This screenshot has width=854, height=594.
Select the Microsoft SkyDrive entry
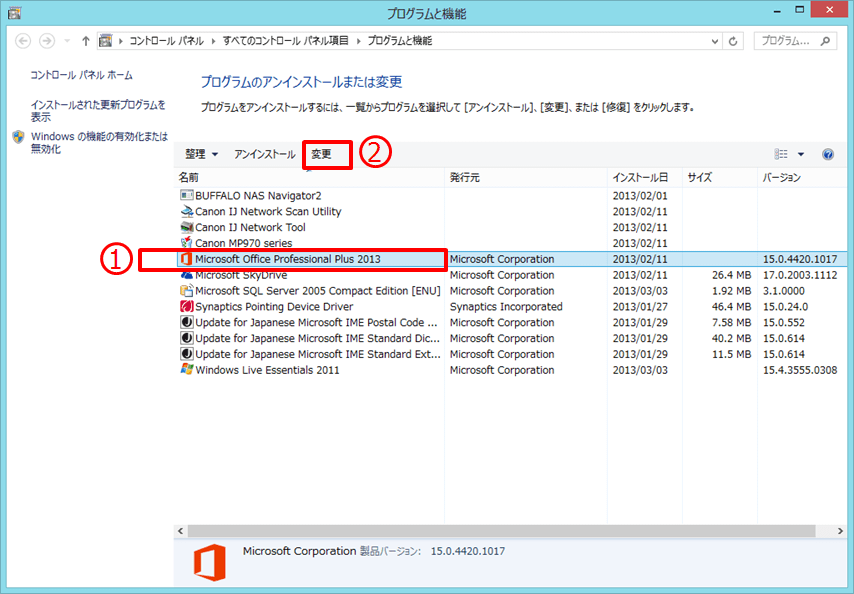pyautogui.click(x=241, y=275)
